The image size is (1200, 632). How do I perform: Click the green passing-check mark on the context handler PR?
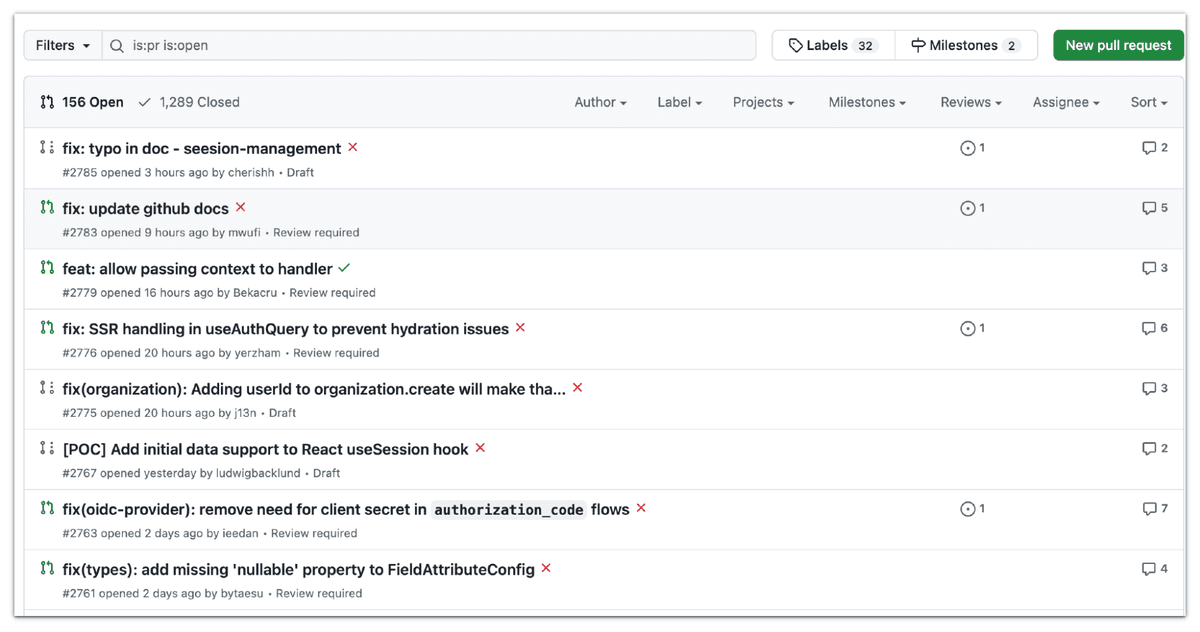coord(344,268)
